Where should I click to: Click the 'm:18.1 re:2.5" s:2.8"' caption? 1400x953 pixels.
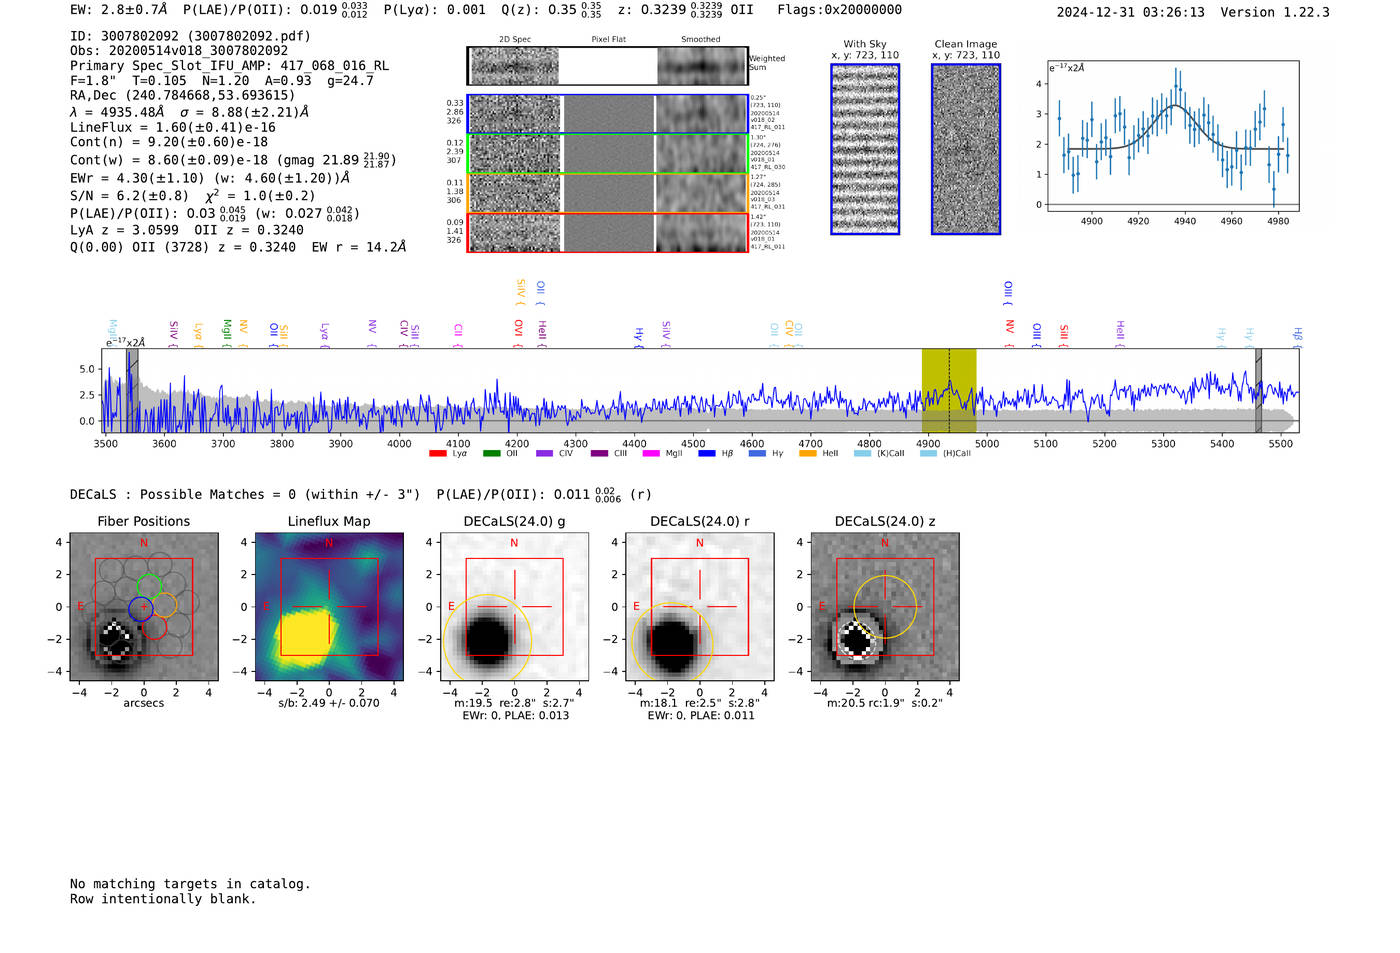tap(700, 703)
